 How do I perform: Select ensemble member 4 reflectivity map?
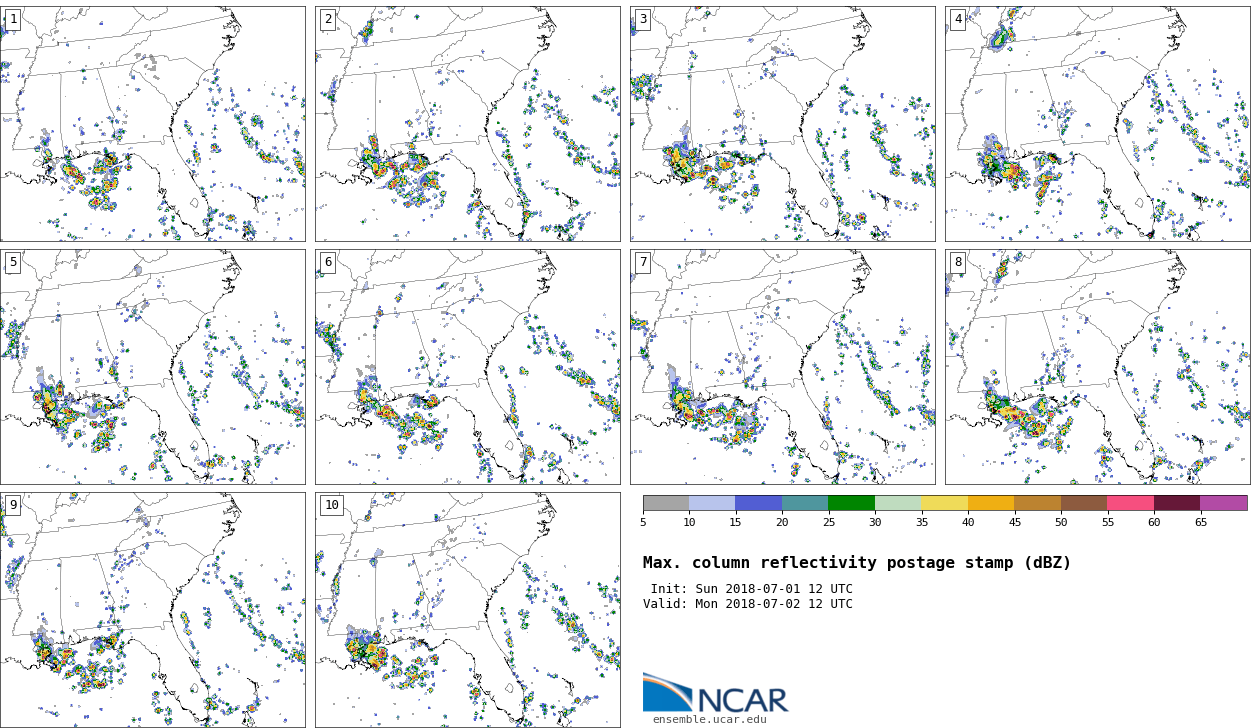[x=1098, y=124]
